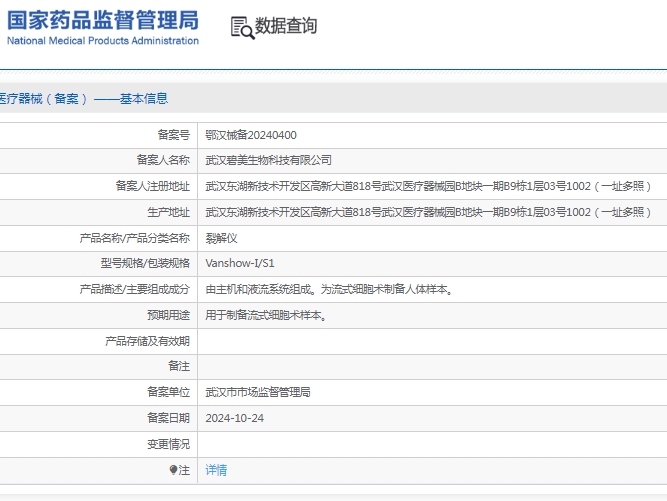This screenshot has height=501, width=667.
Task: Click the 备案人注册地址 address value
Action: click(428, 186)
